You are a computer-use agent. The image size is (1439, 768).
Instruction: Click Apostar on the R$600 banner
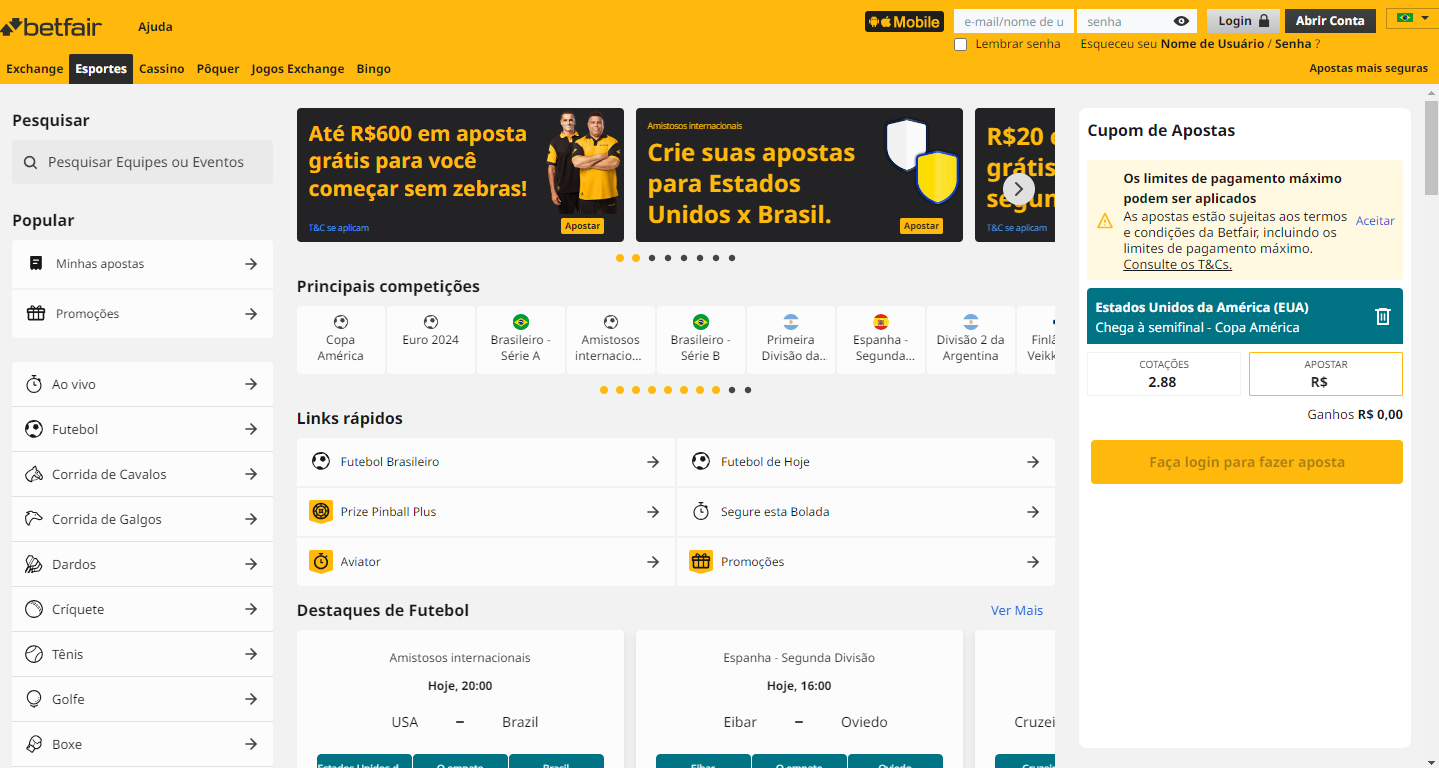click(x=582, y=226)
